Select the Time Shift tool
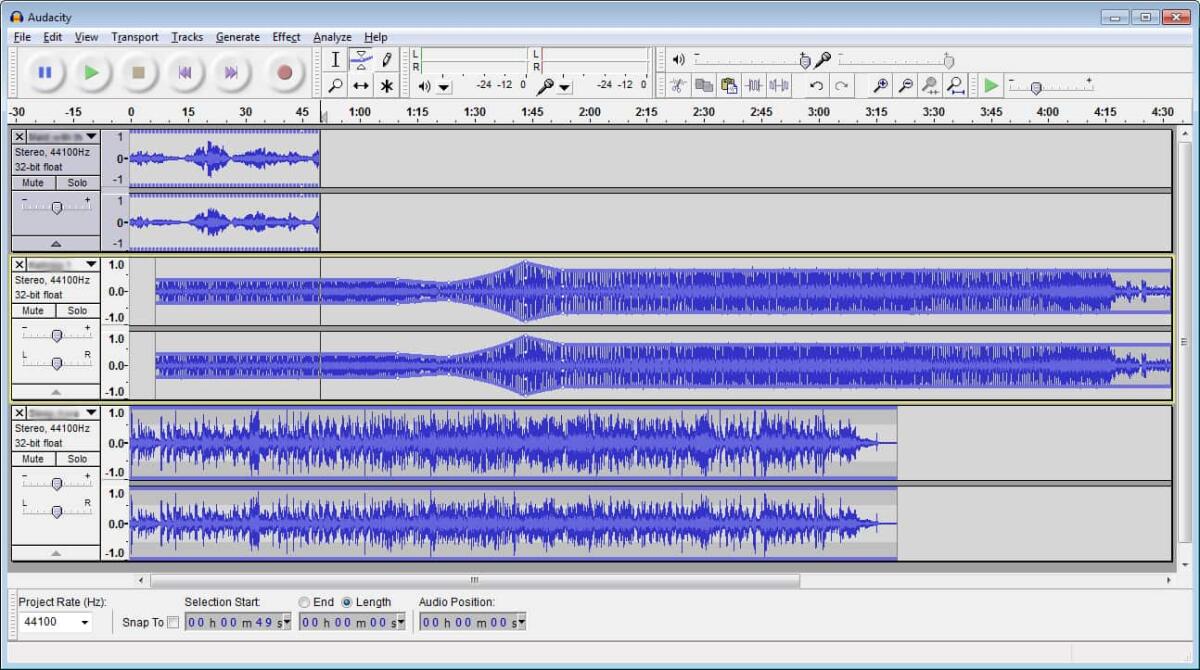This screenshot has height=670, width=1200. [360, 86]
